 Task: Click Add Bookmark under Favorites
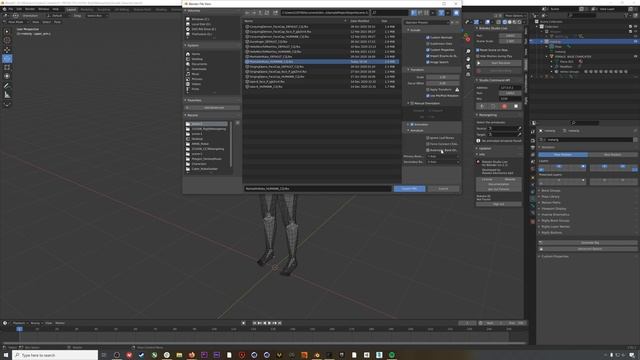(x=212, y=108)
